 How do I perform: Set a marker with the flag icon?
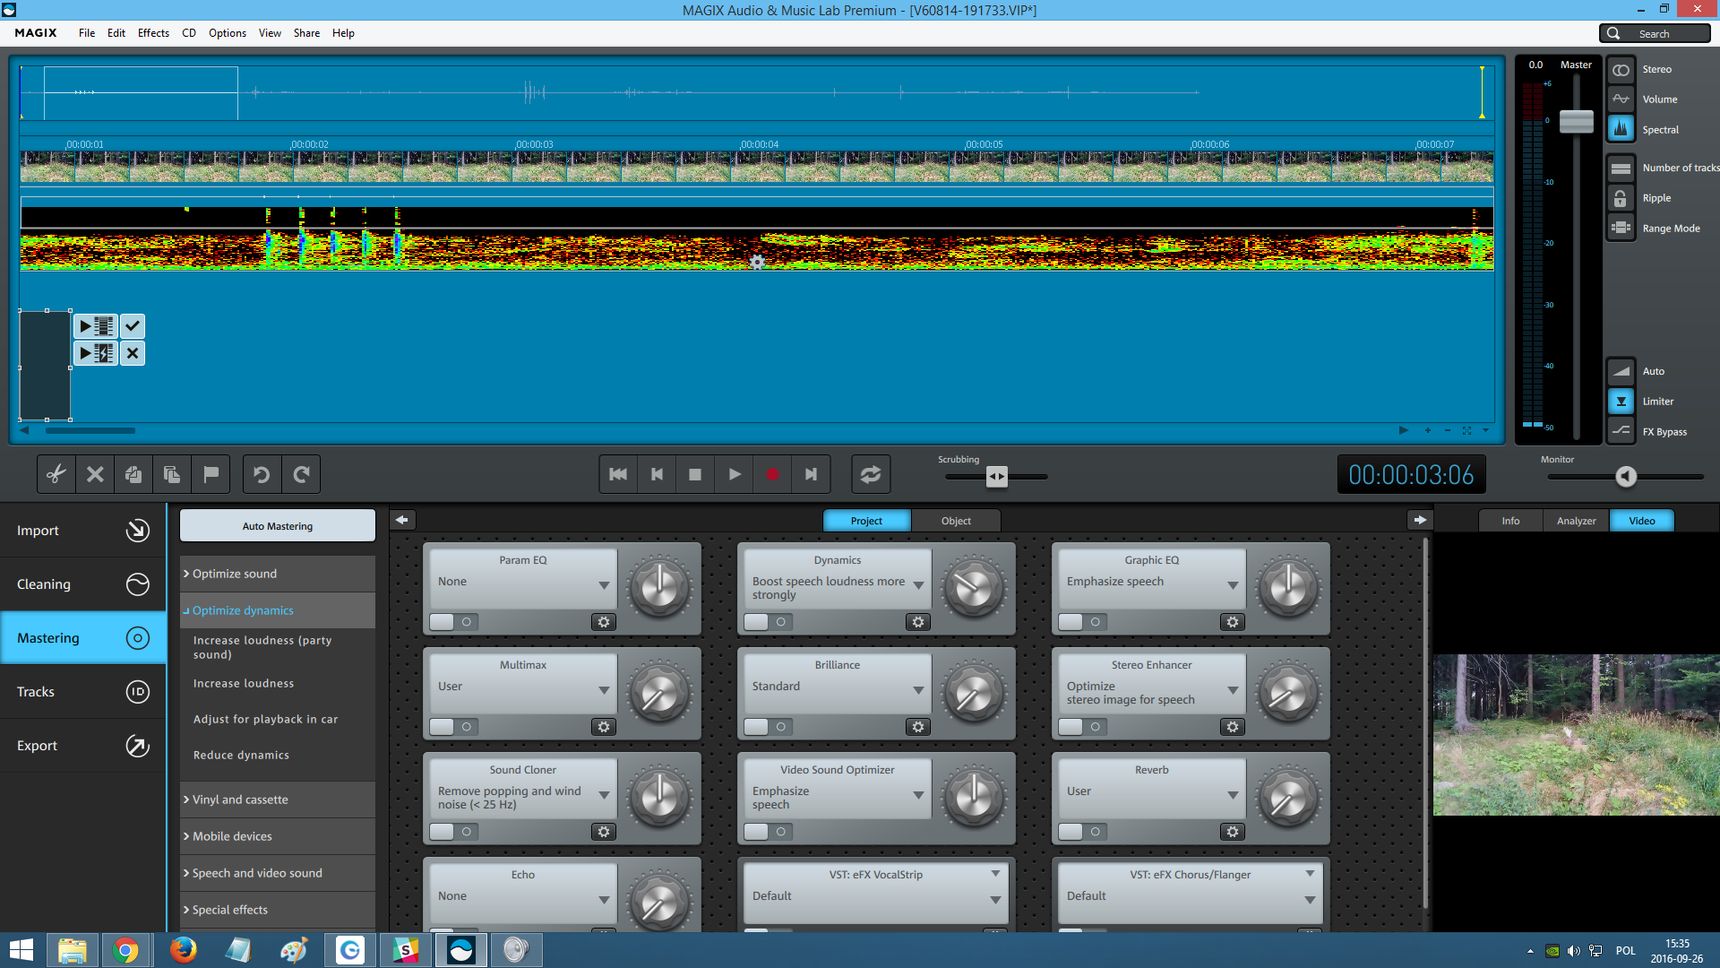[x=211, y=474]
